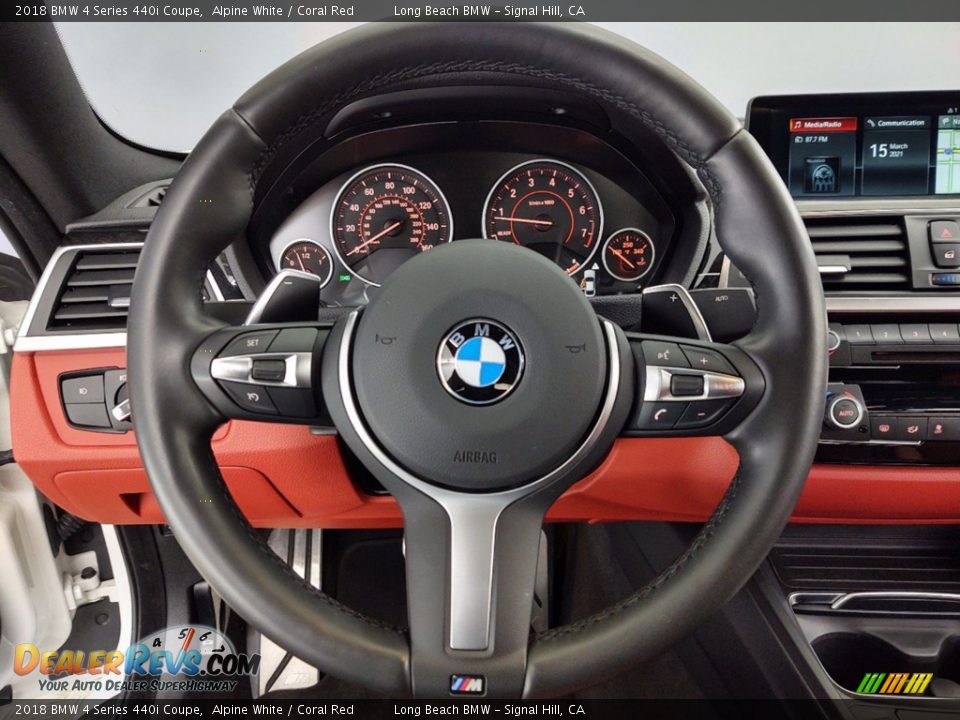Click the green indicator light in the cluster
Viewport: 960px width, 720px height.
tap(344, 279)
